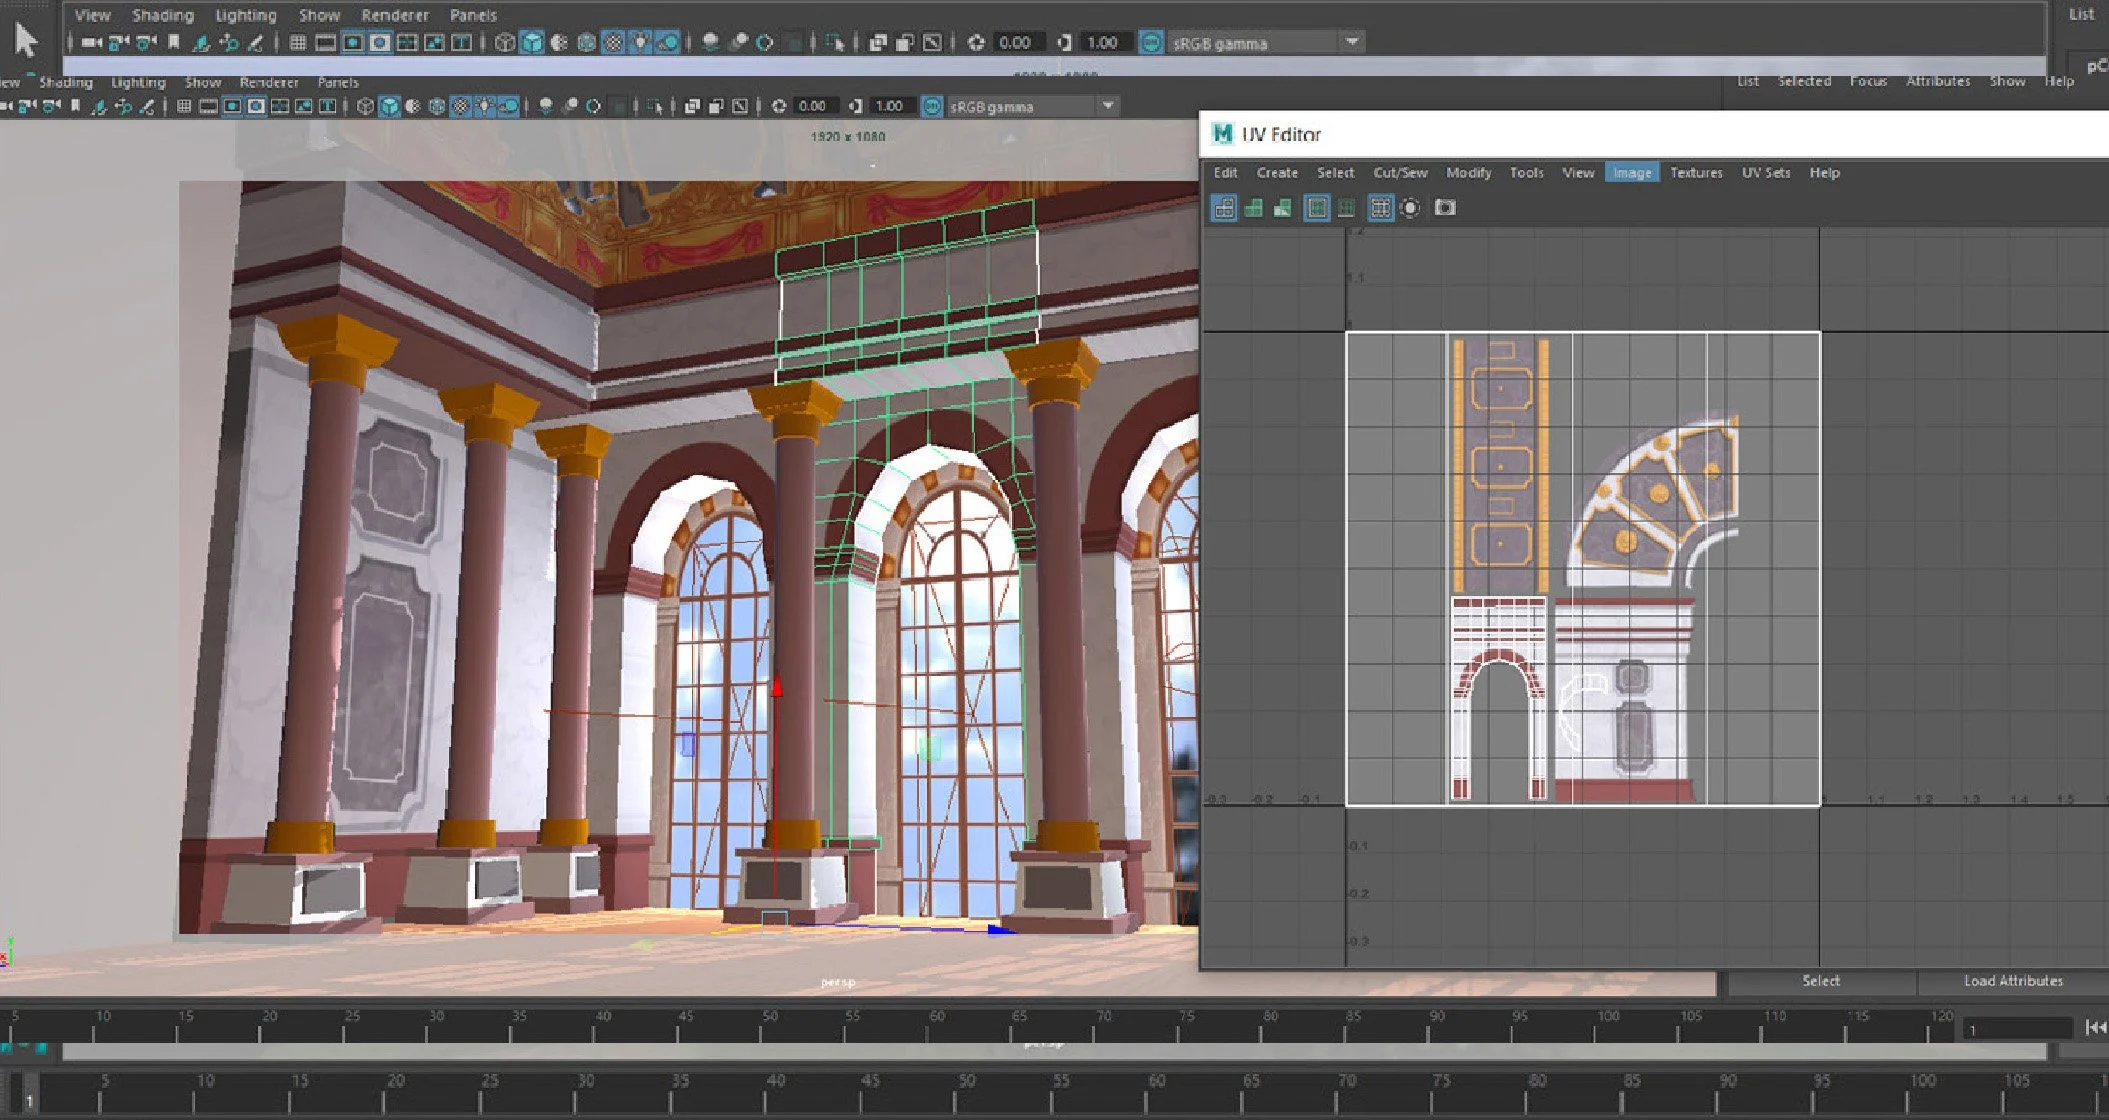Toggle the UV Editor grid display icon
This screenshot has height=1120, width=2109.
1380,208
